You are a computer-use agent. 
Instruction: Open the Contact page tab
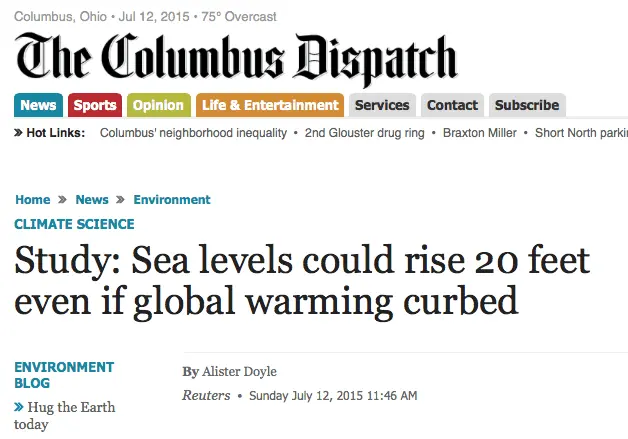[x=452, y=105]
